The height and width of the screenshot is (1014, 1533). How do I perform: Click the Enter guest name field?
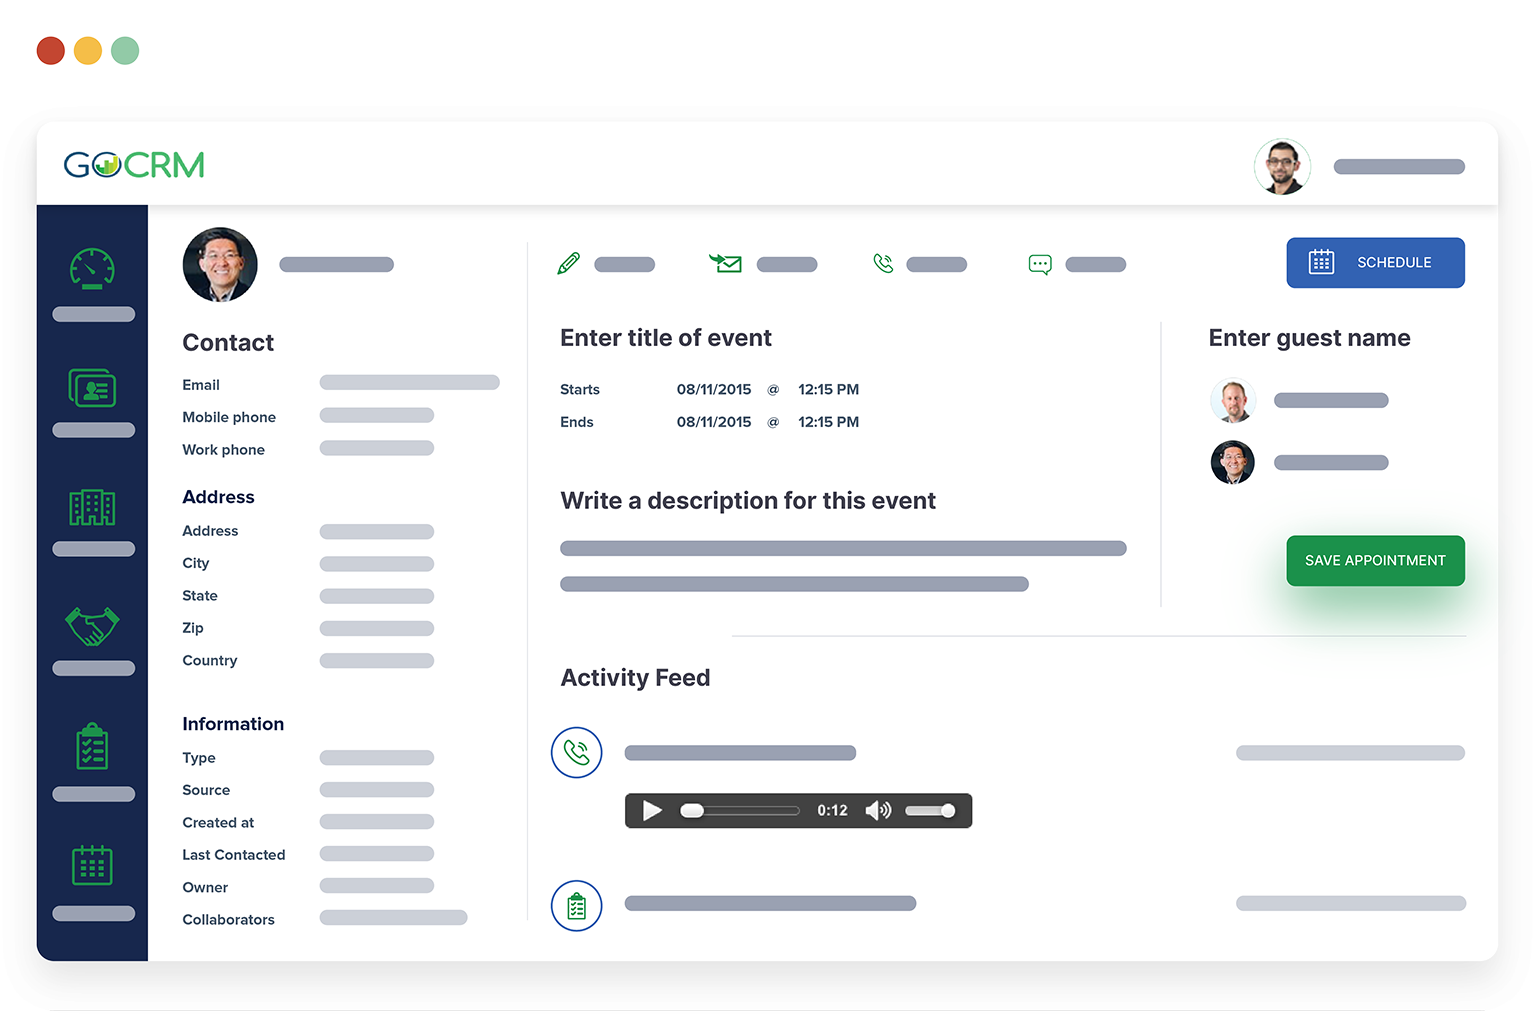coord(1309,338)
